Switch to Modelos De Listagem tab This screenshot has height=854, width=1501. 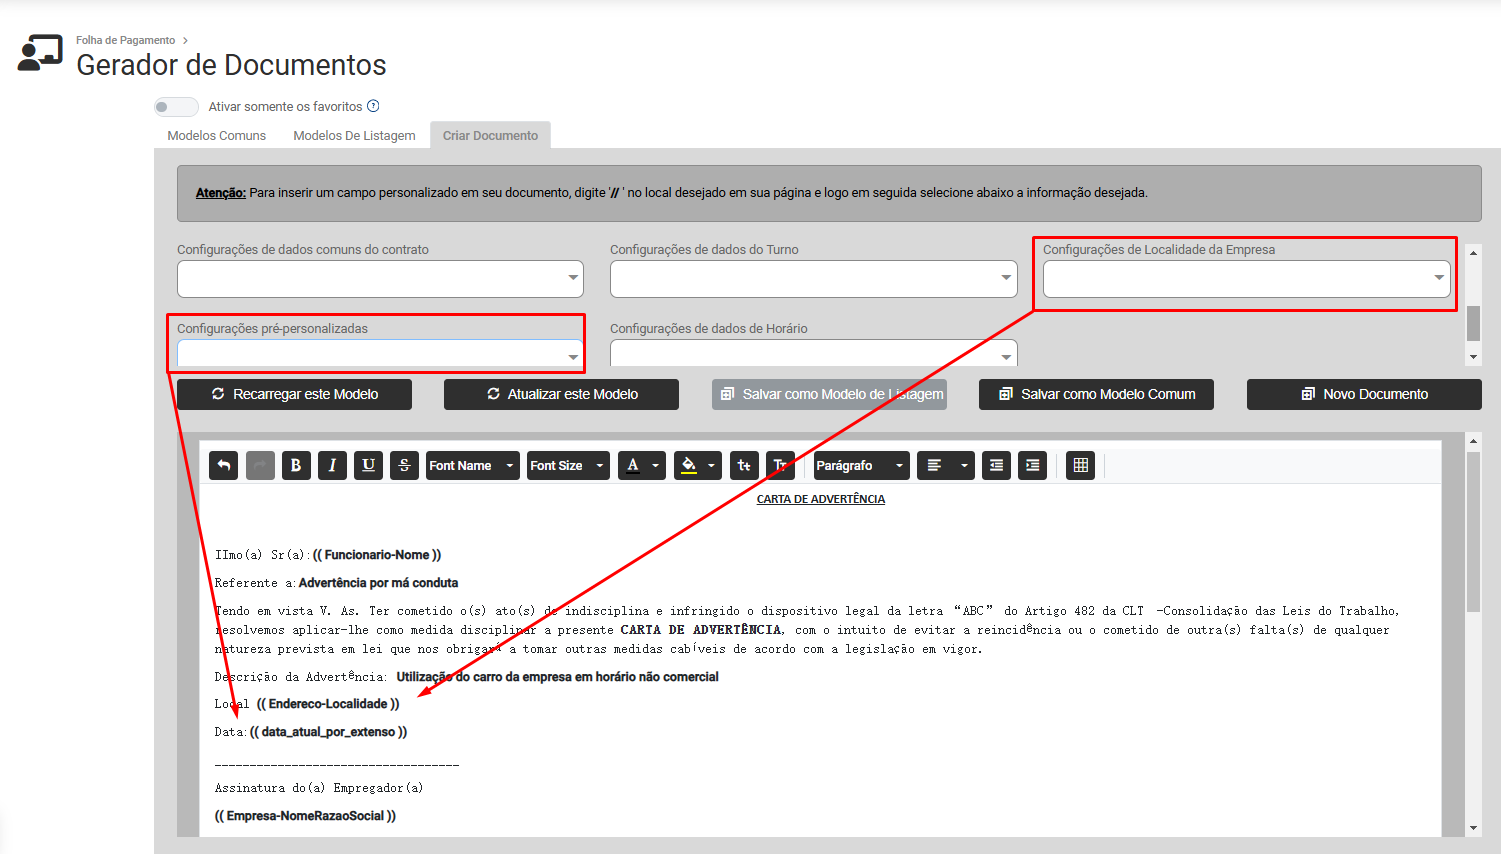point(354,135)
